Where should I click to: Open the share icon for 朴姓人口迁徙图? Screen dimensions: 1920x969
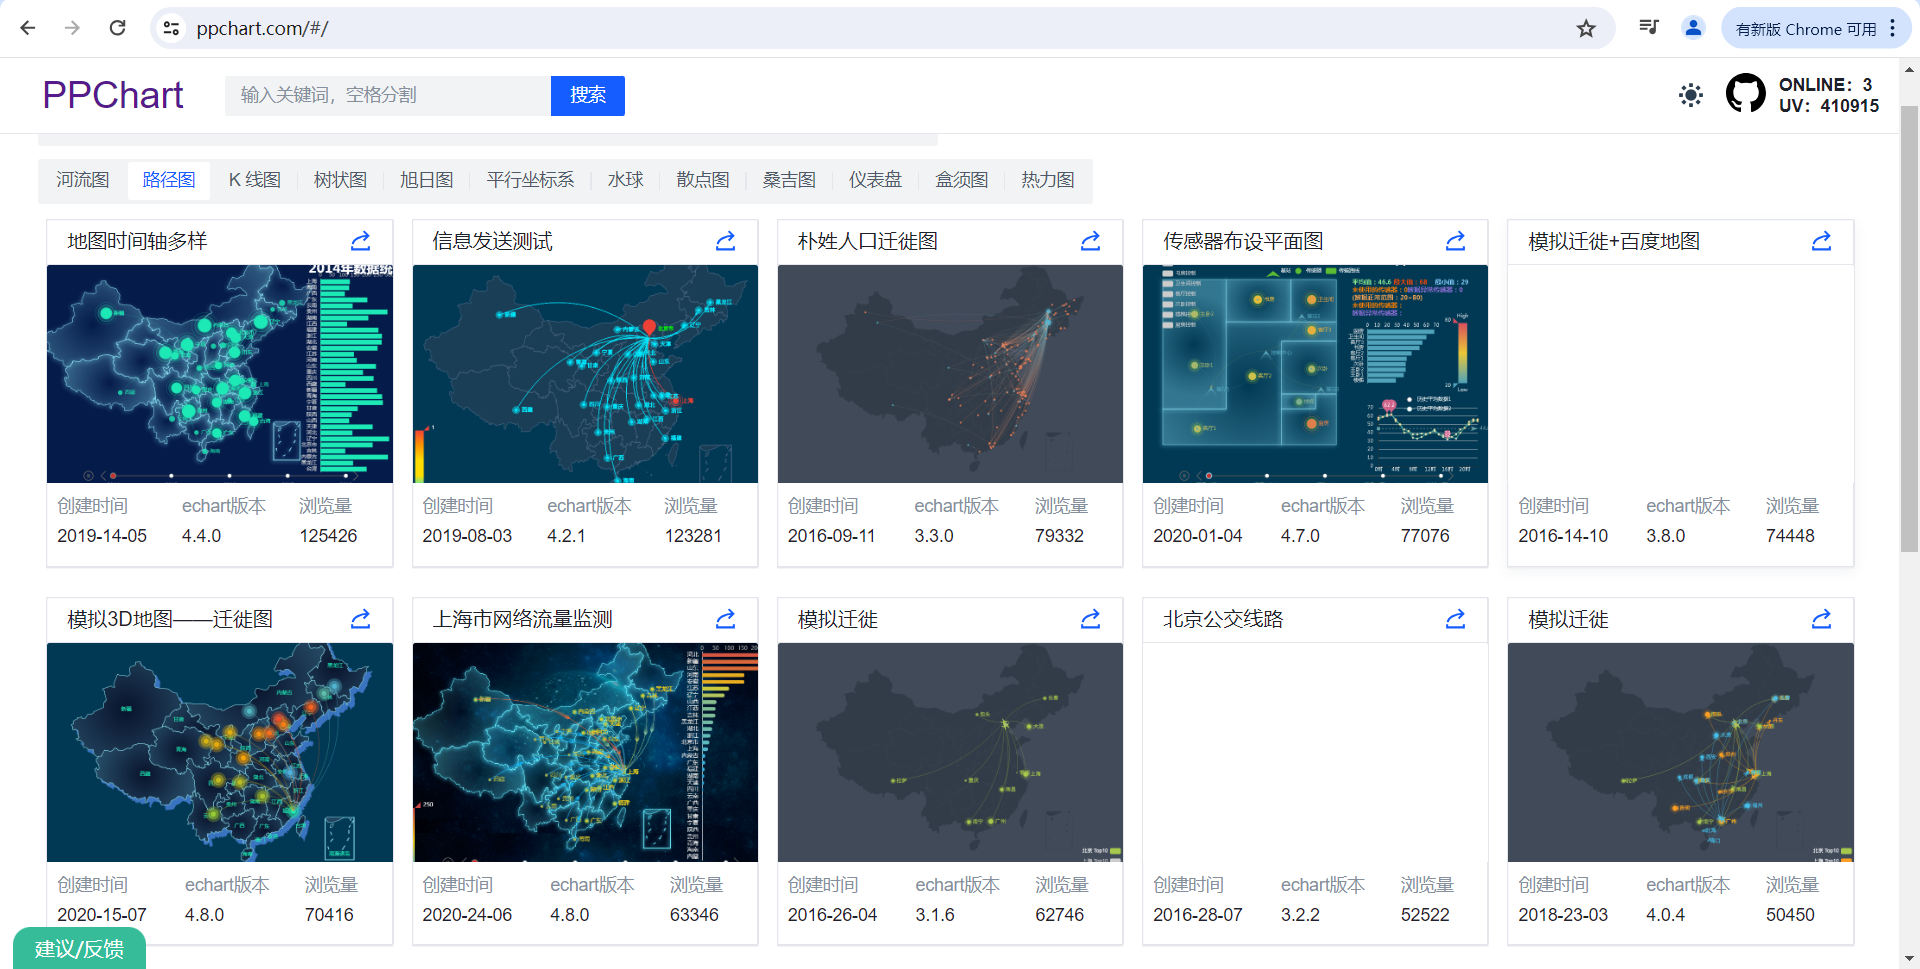[x=1090, y=241]
